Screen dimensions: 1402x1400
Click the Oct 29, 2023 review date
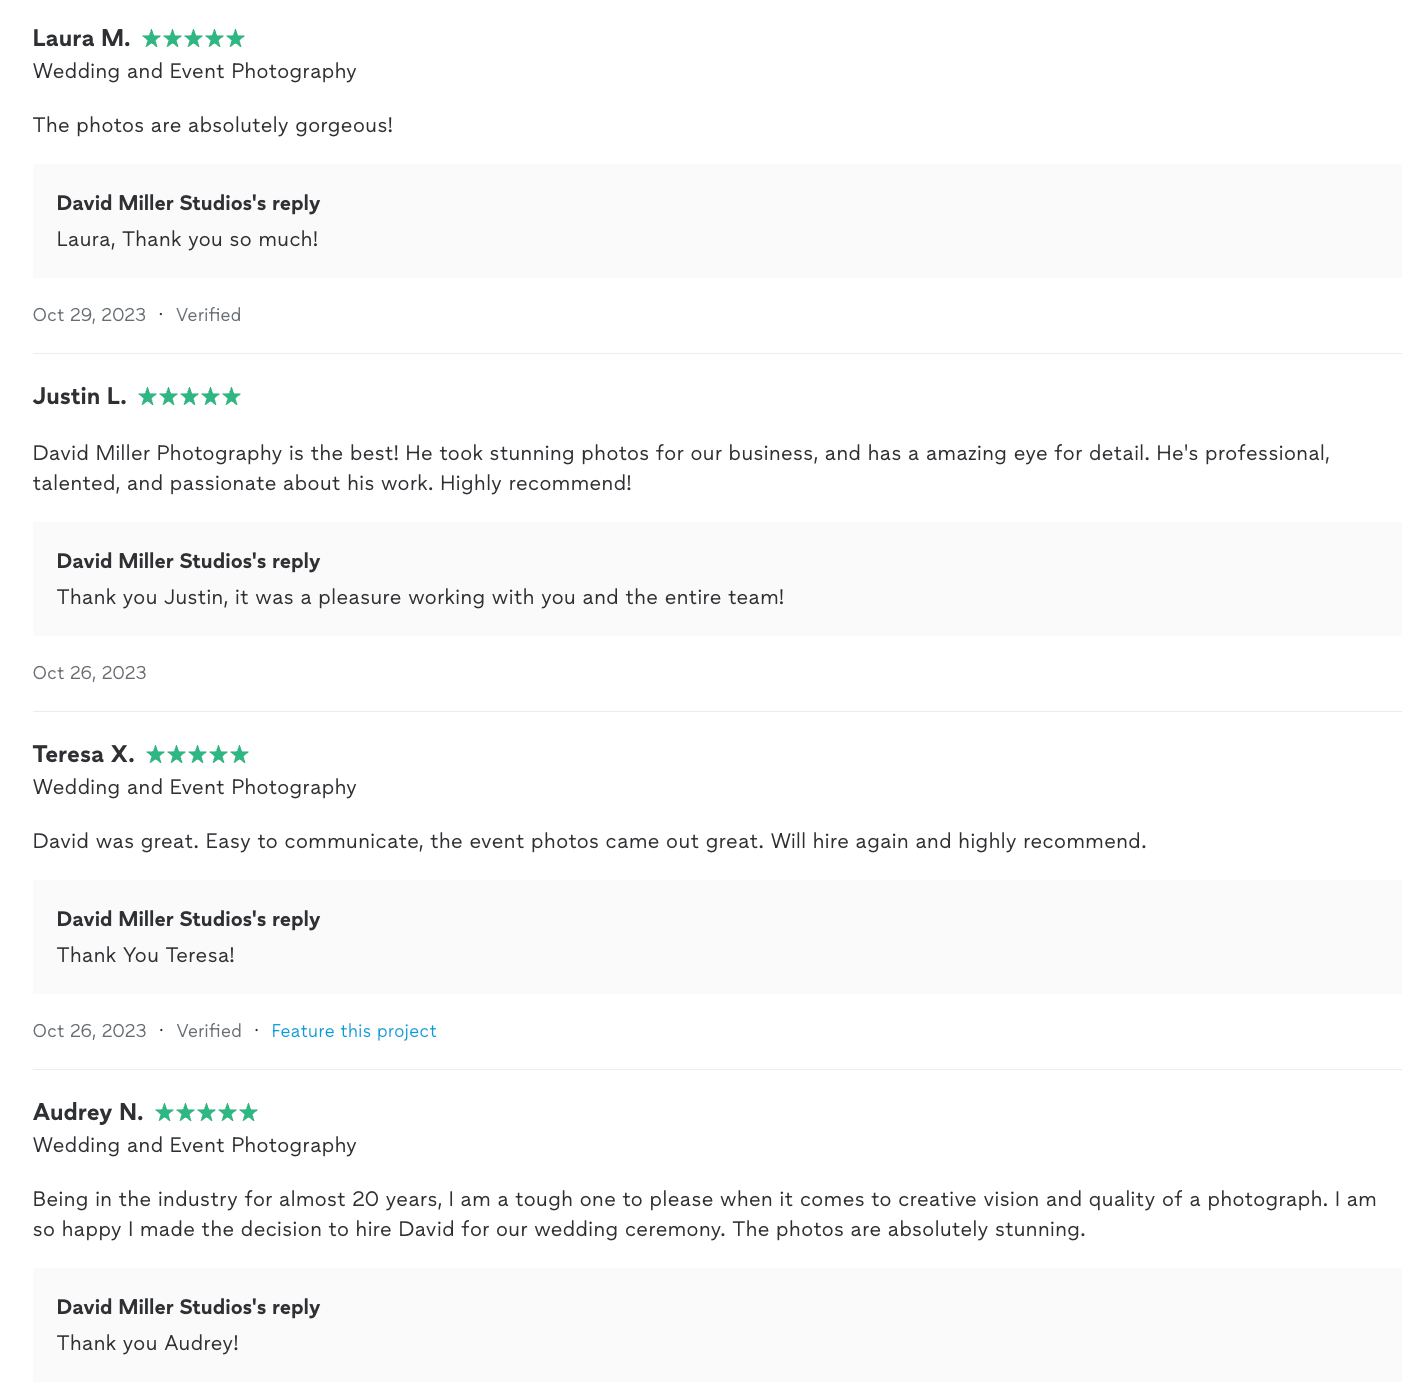point(89,315)
